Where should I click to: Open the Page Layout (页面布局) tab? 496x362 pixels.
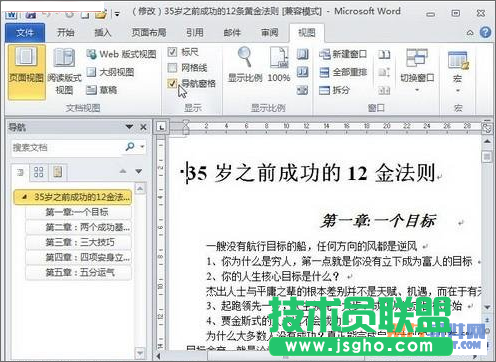click(149, 33)
